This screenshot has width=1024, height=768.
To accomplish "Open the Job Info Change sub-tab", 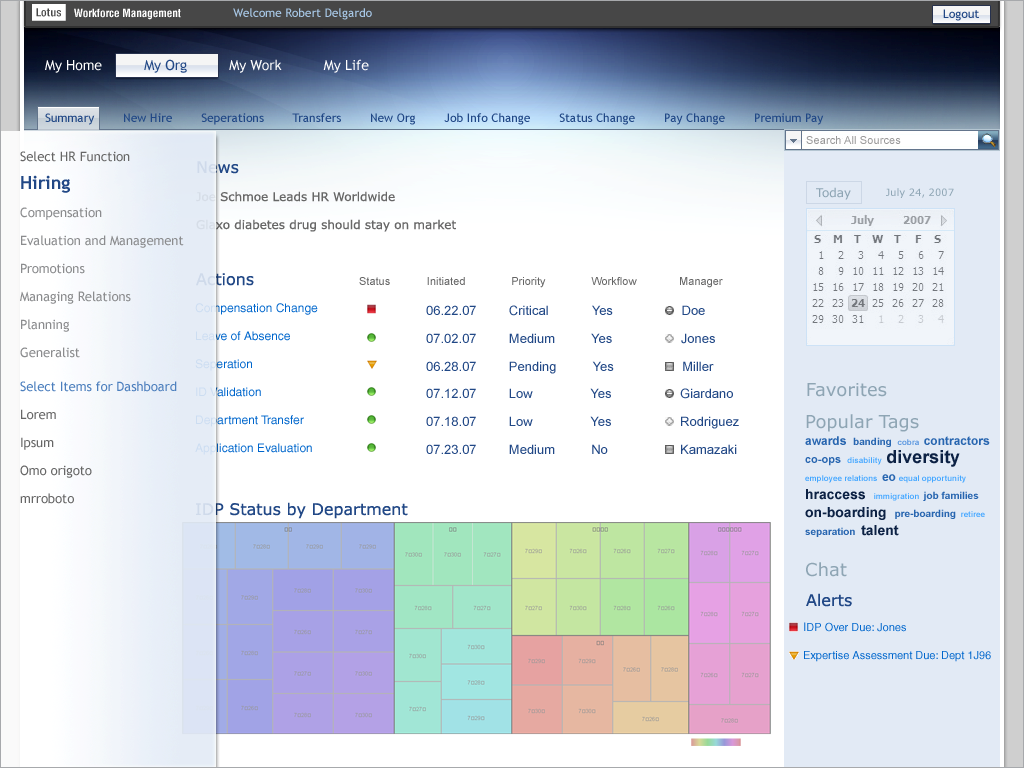I will click(487, 118).
